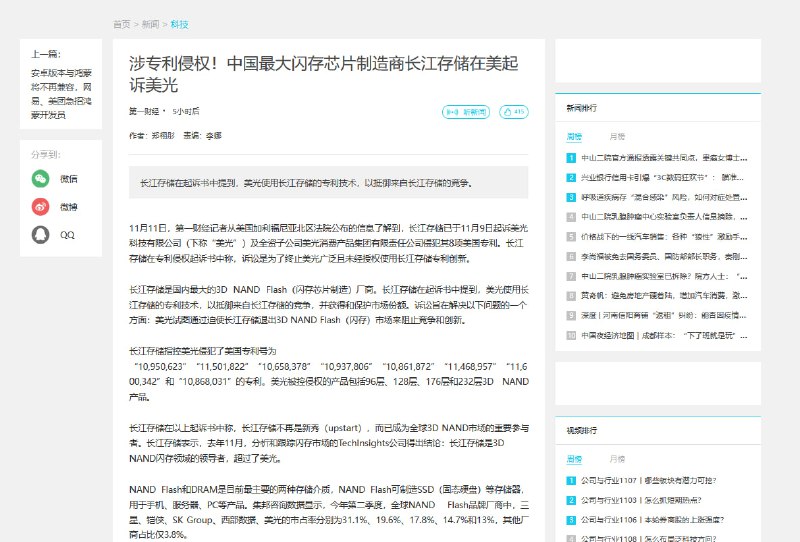Click the 分享到 label
This screenshot has height=542, width=800.
(45, 155)
